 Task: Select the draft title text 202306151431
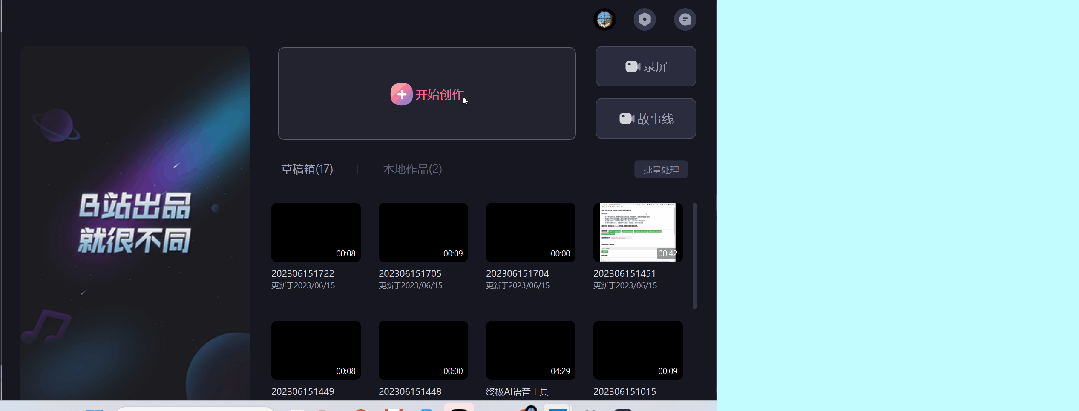point(625,273)
